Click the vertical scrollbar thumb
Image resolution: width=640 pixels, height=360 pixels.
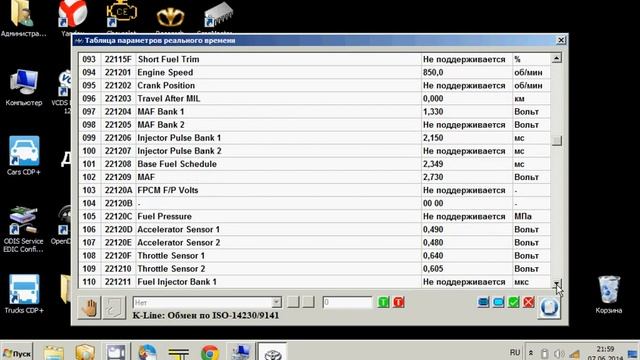point(556,140)
